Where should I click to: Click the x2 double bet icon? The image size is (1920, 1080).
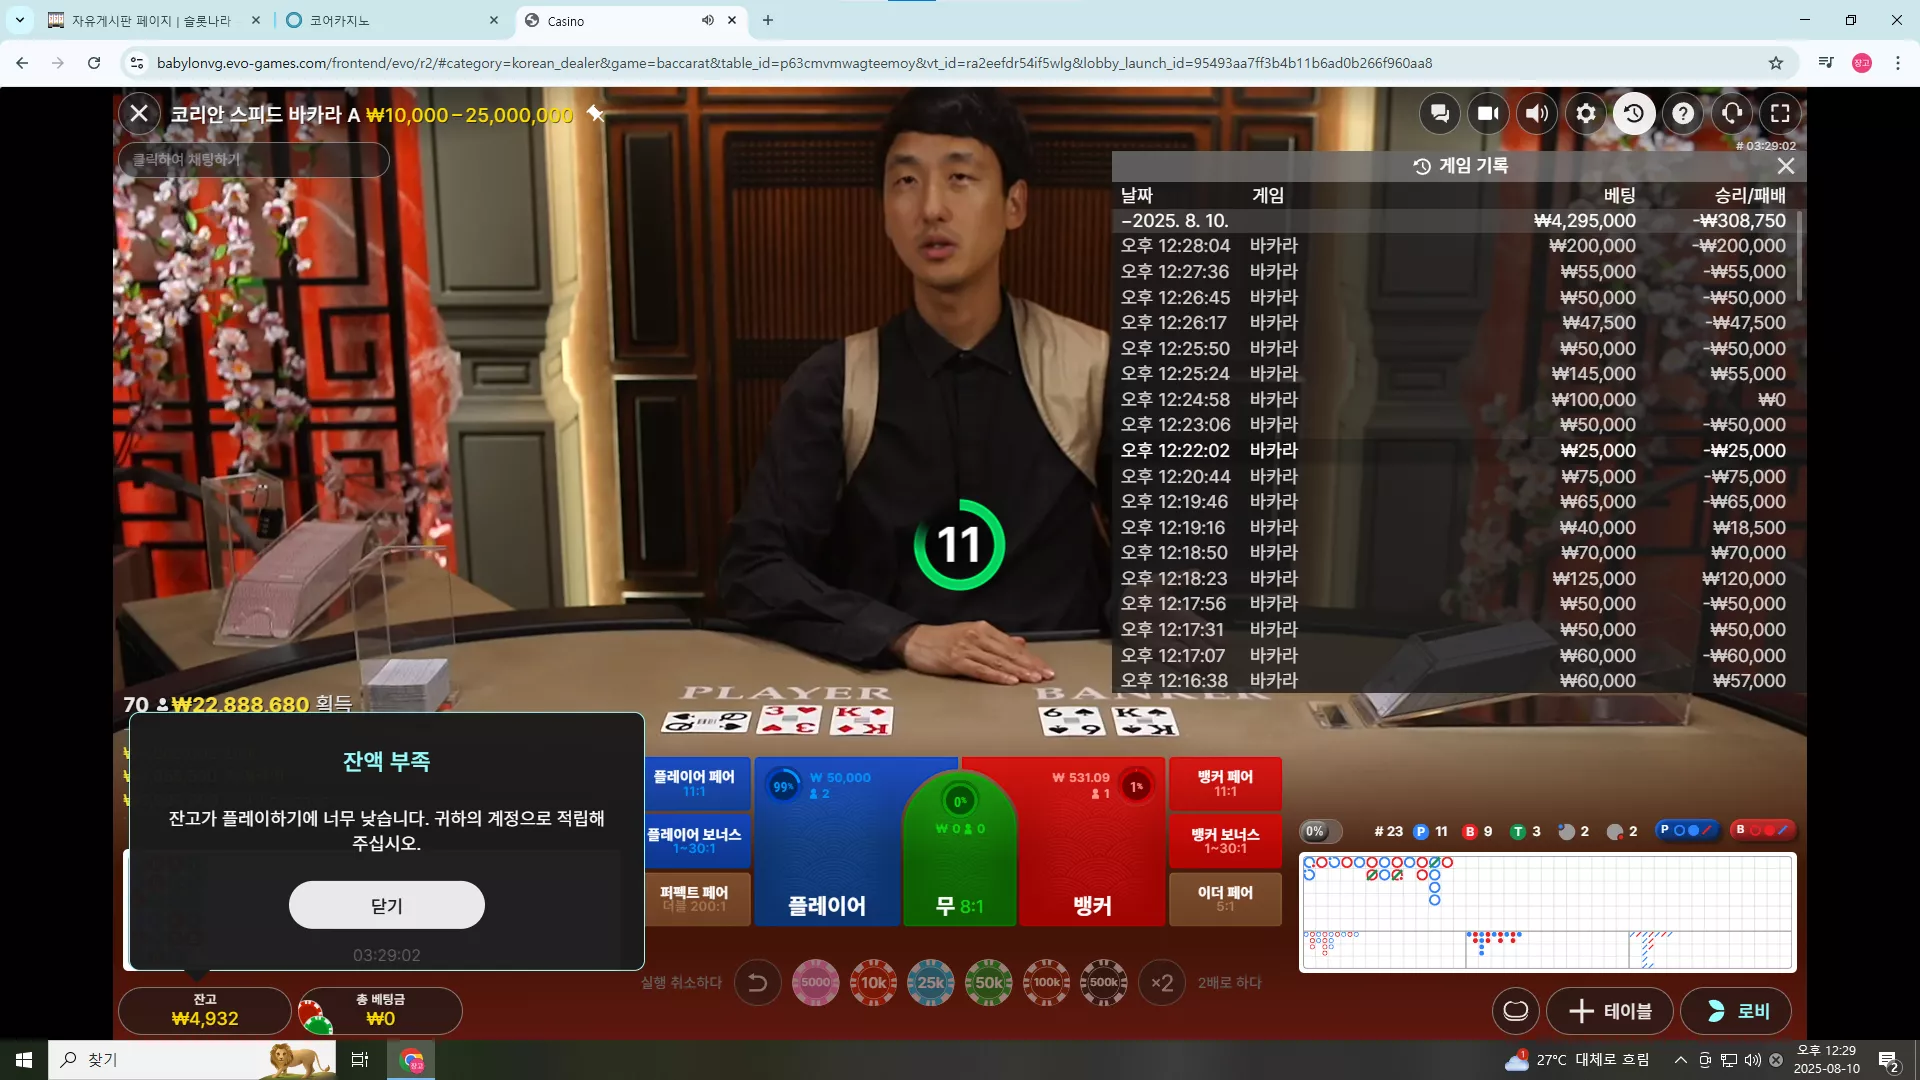[x=1162, y=983]
